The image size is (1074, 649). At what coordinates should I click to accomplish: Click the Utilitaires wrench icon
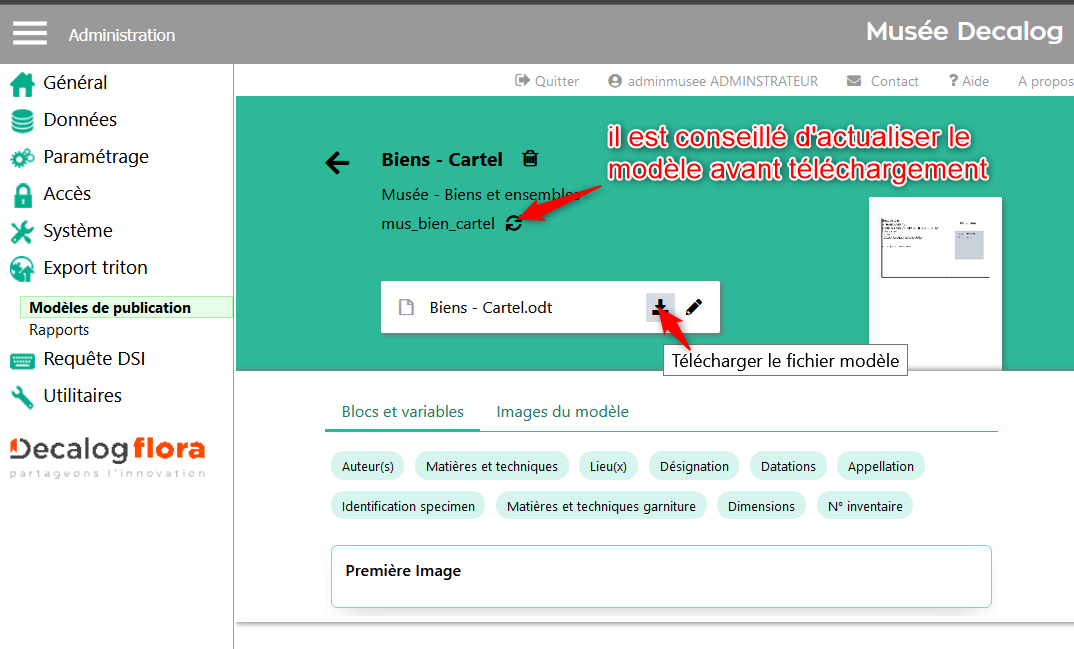pyautogui.click(x=22, y=397)
